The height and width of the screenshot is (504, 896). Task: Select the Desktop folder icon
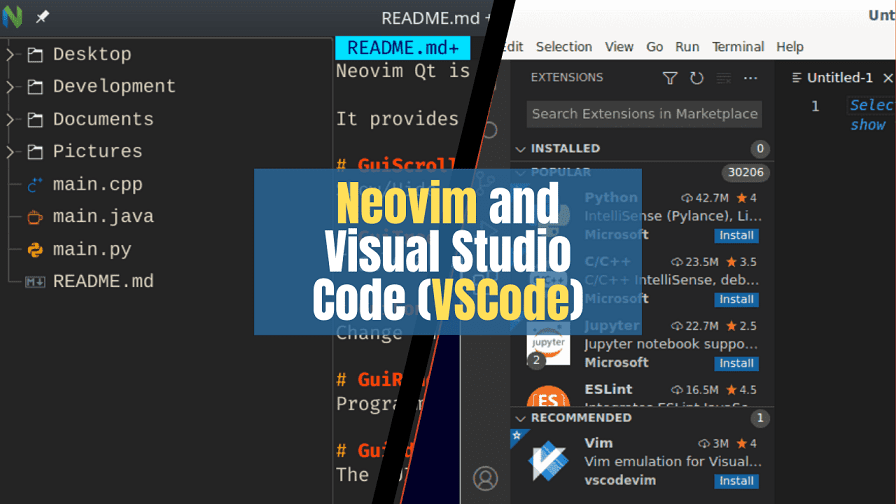pos(35,55)
